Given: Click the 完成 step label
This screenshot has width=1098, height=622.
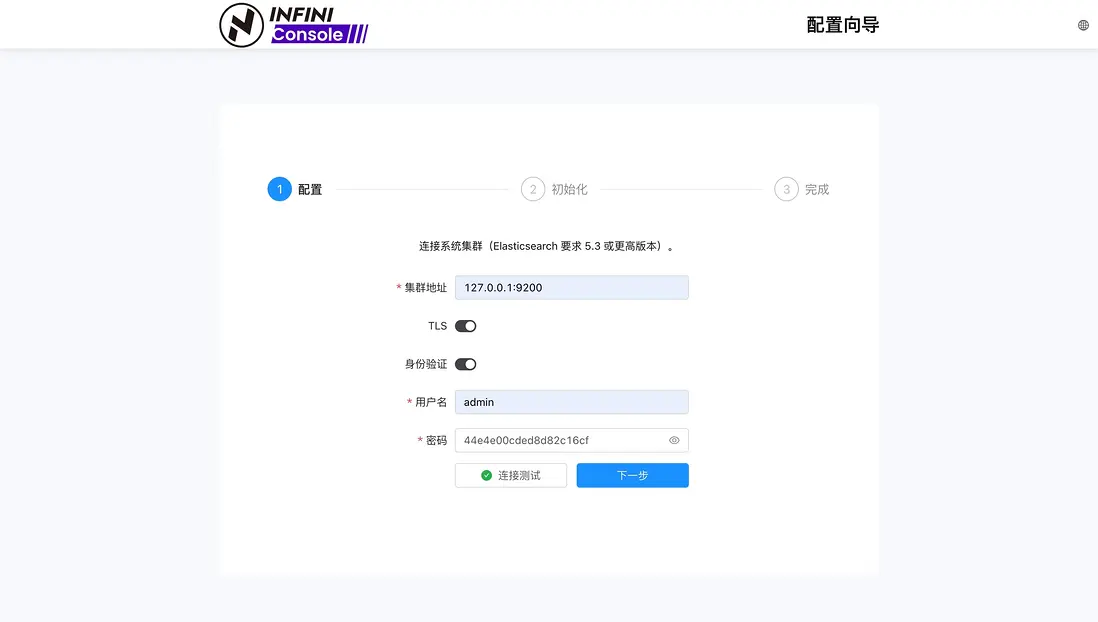Looking at the screenshot, I should (815, 189).
